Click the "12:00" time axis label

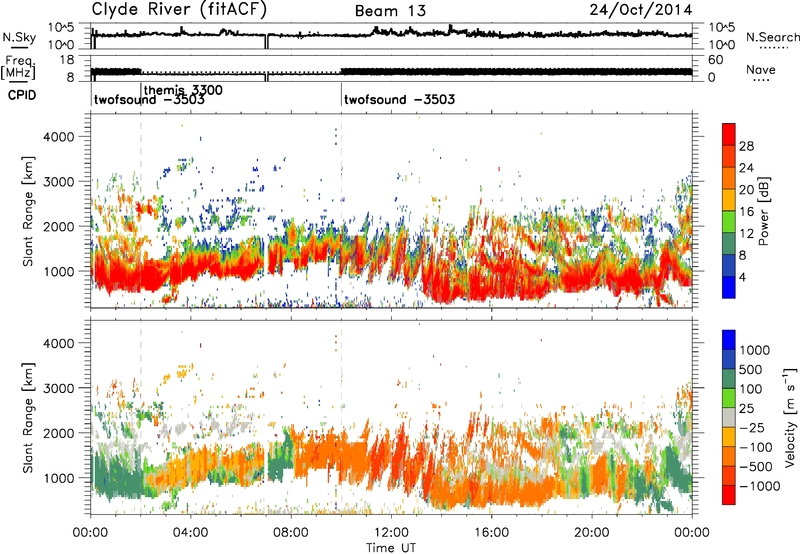[x=391, y=533]
